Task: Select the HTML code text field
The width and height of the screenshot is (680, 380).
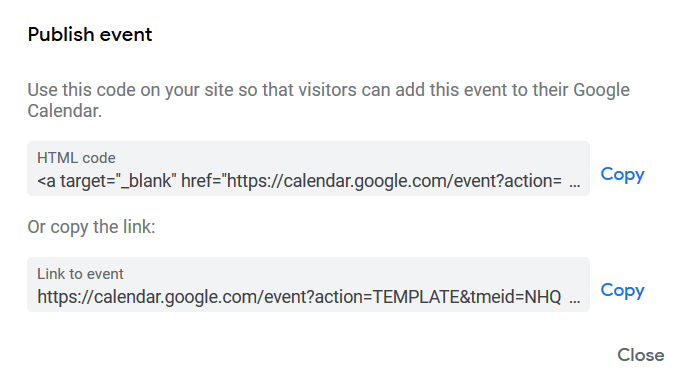Action: click(x=308, y=168)
